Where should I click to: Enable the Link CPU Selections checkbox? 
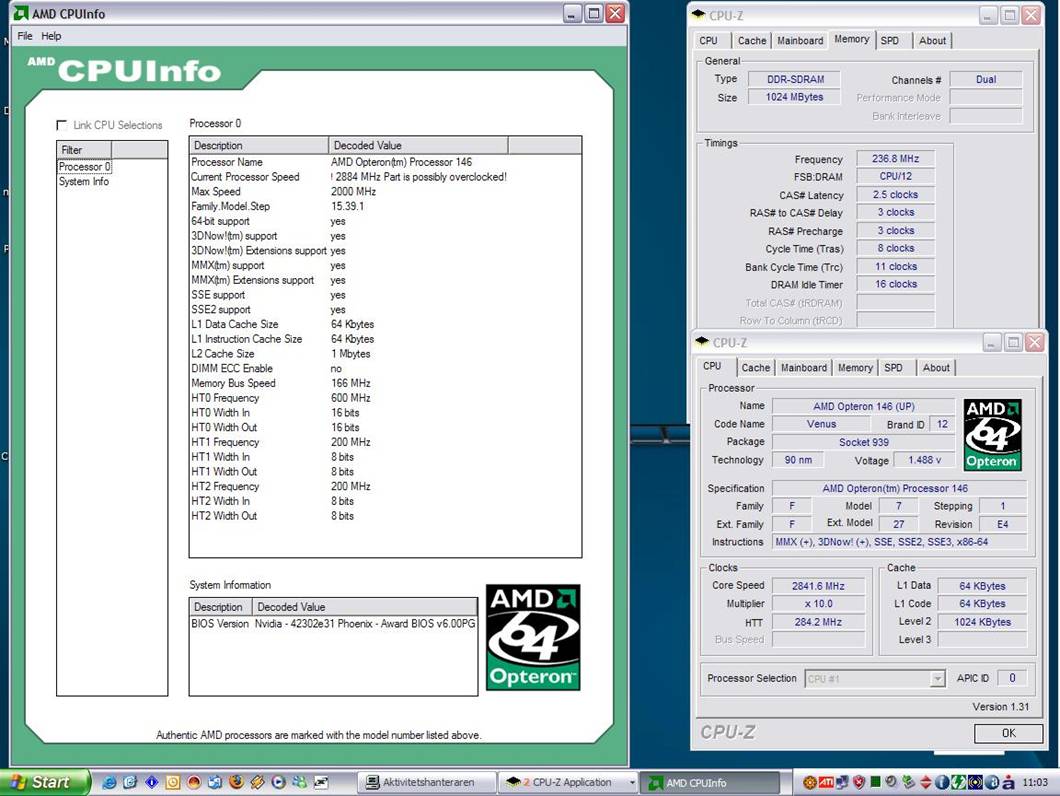coord(62,124)
